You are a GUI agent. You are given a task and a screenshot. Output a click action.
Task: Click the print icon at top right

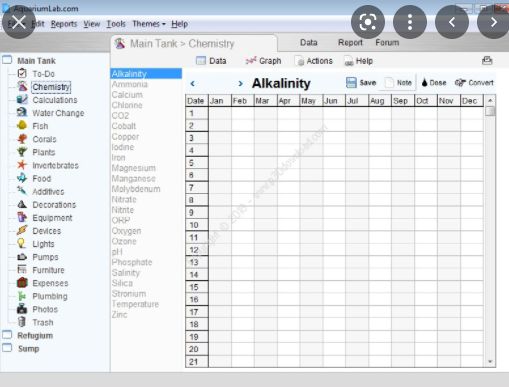point(487,60)
